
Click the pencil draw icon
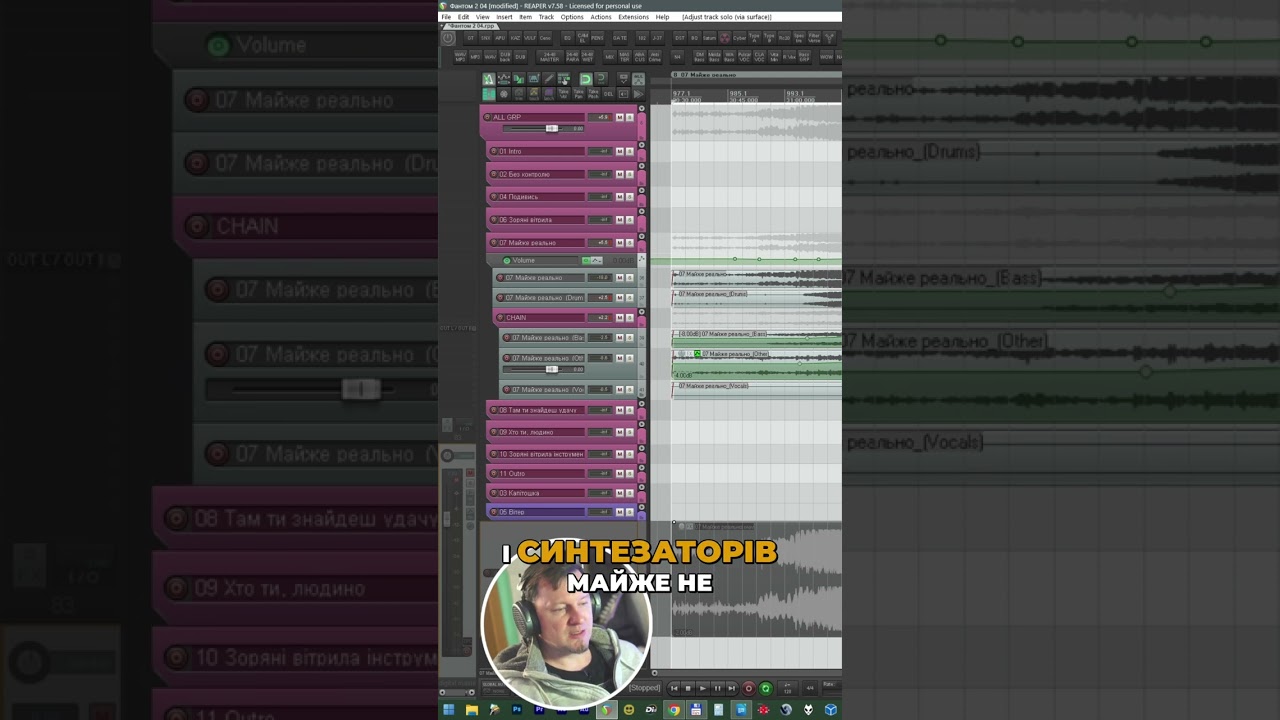pyautogui.click(x=548, y=79)
